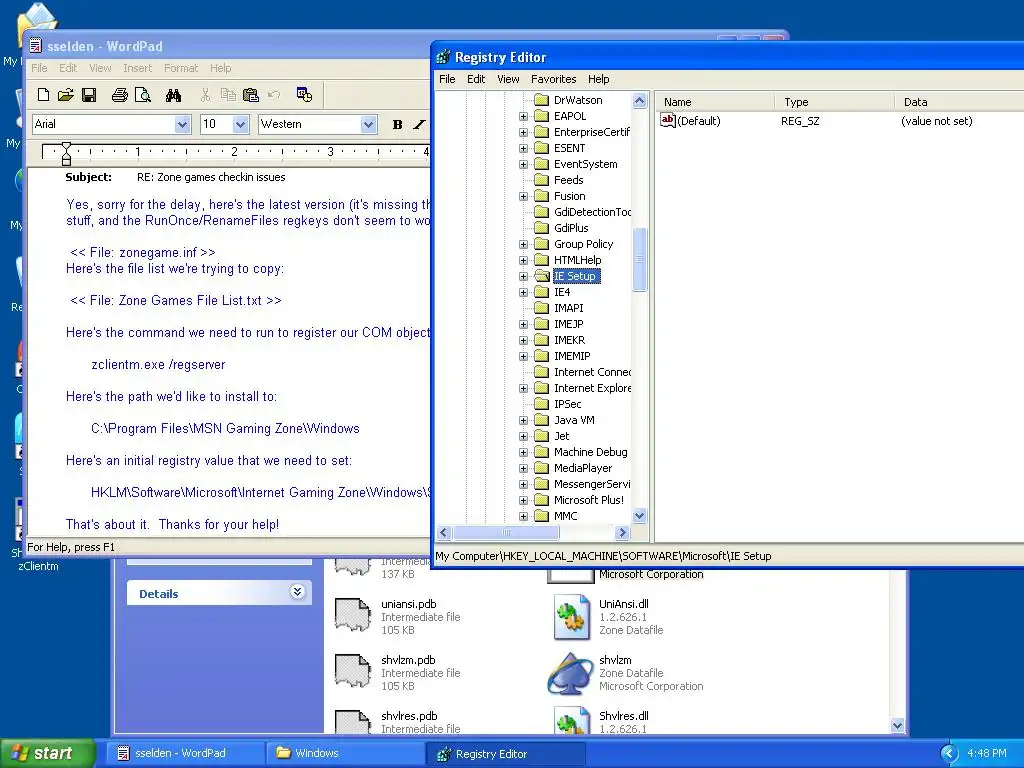Toggle Bold formatting in WordPad
Screen dimensions: 1024x768
point(397,124)
